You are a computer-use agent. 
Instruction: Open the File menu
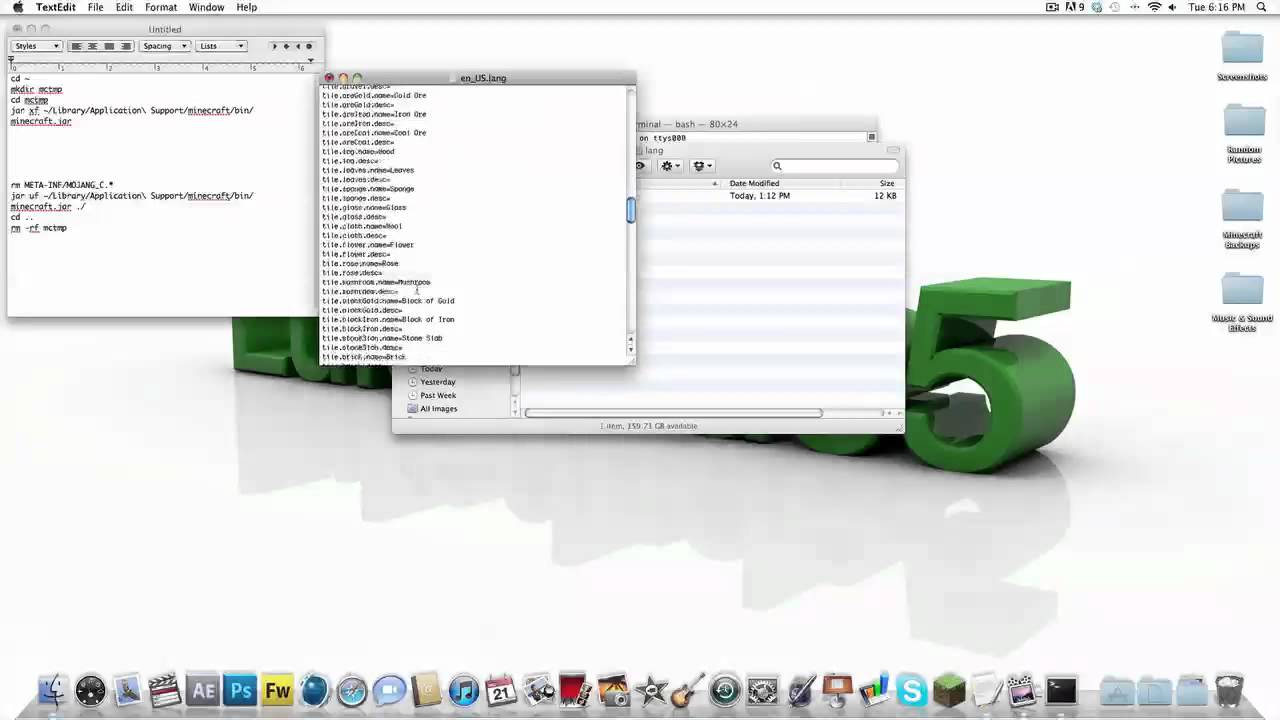click(95, 7)
